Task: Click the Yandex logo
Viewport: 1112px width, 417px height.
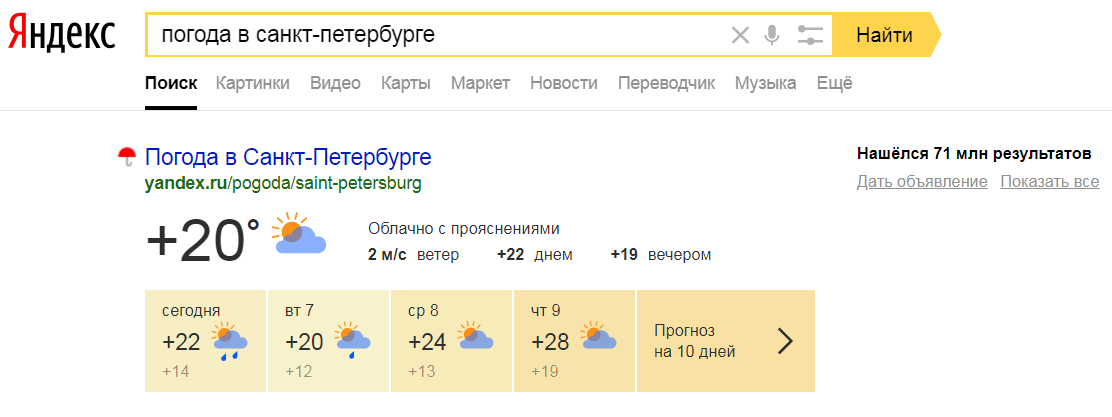Action: (x=62, y=33)
